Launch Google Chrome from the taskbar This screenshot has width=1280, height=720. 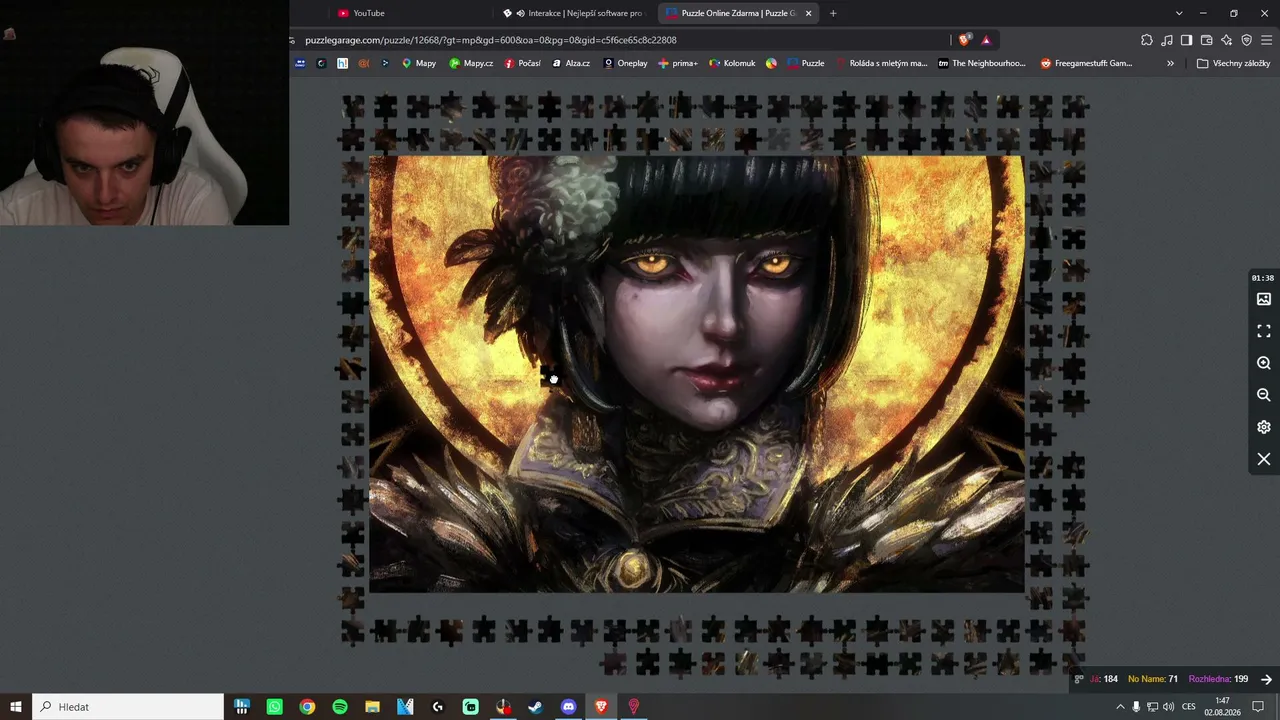coord(307,707)
